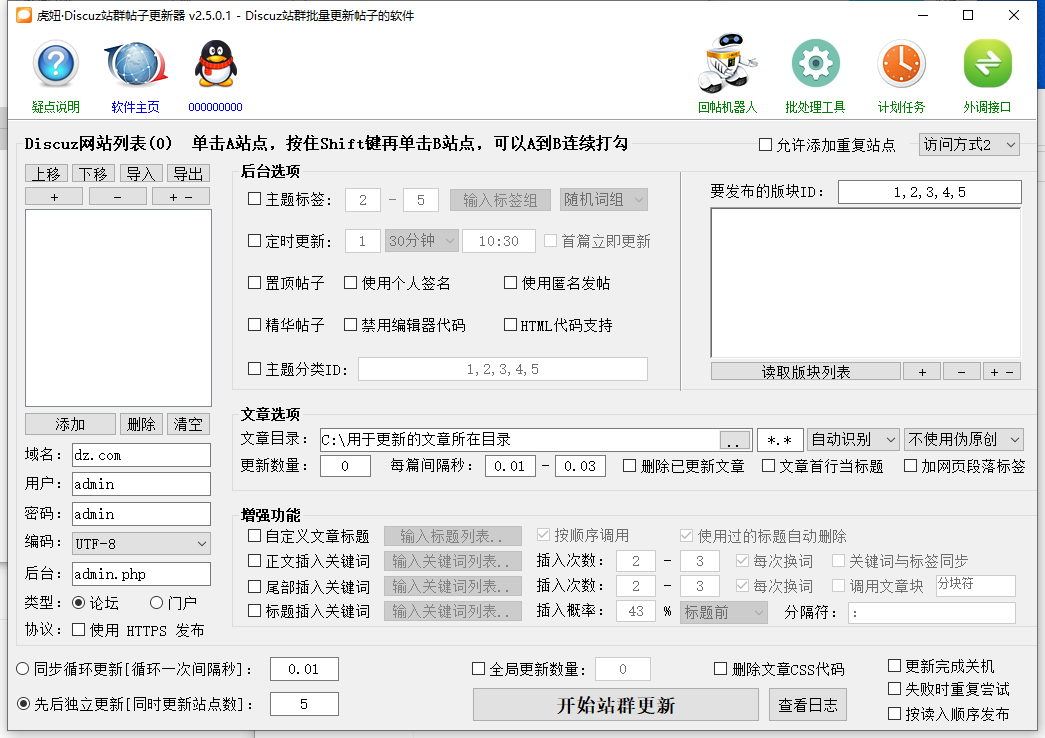Check the 置顶帖子 option
The height and width of the screenshot is (738, 1045).
(254, 283)
